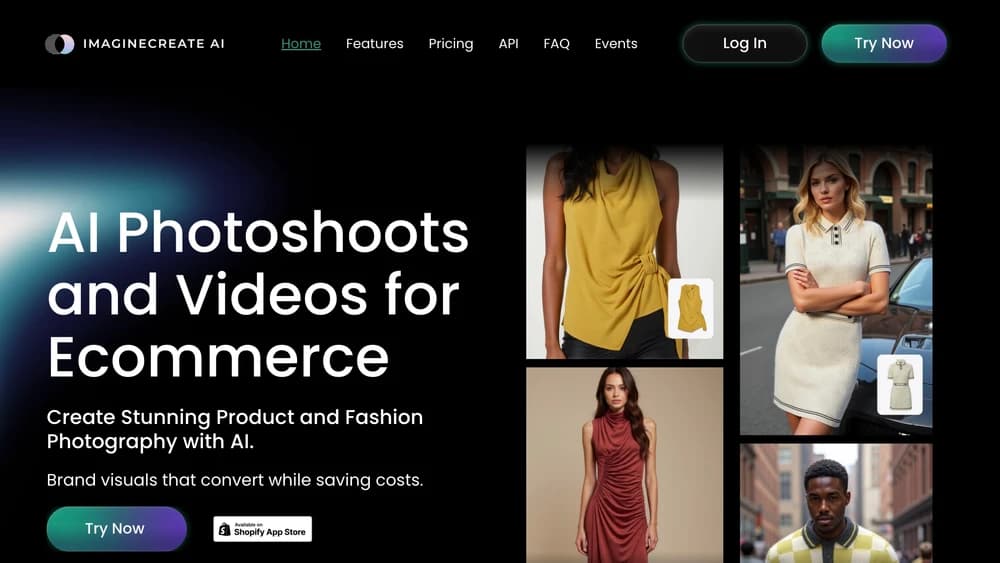Open the Pricing menu item
The height and width of the screenshot is (563, 1000).
pos(451,43)
